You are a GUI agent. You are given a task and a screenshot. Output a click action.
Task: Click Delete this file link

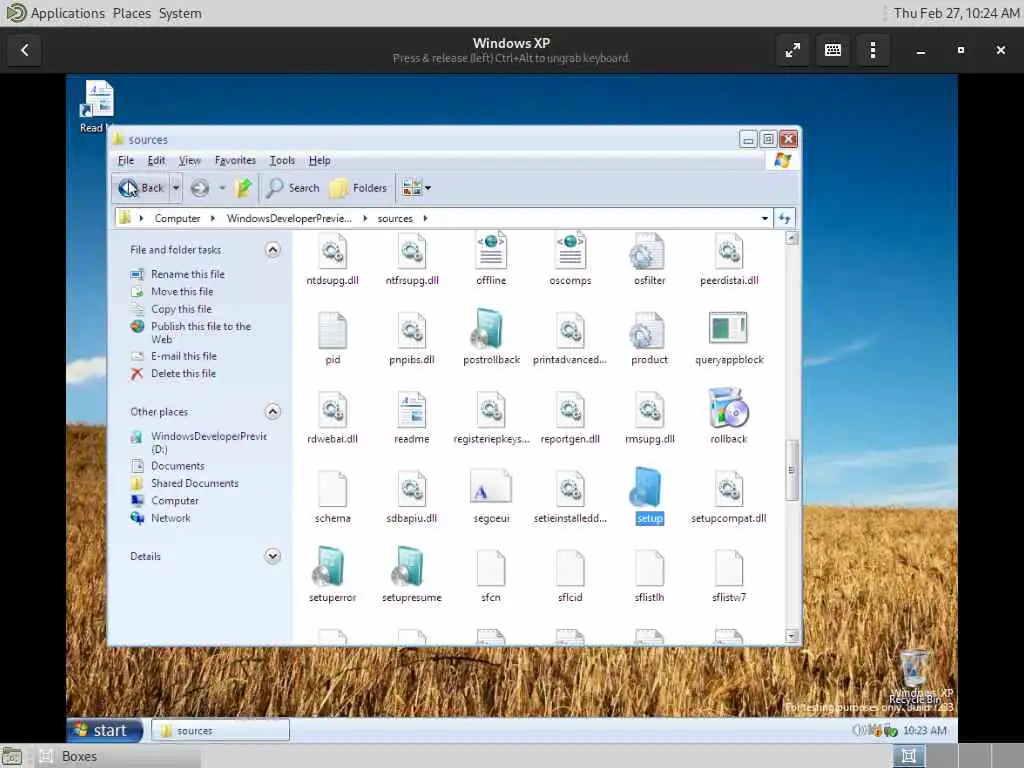coord(184,374)
